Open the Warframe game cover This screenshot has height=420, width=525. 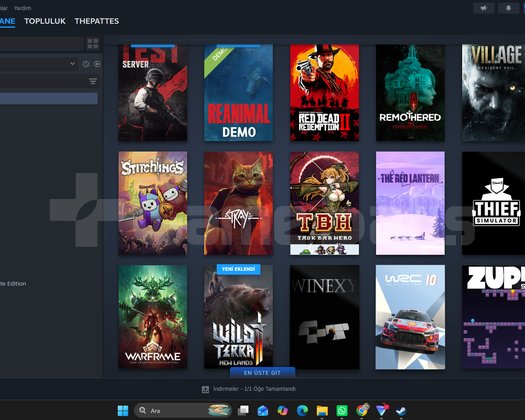[153, 317]
